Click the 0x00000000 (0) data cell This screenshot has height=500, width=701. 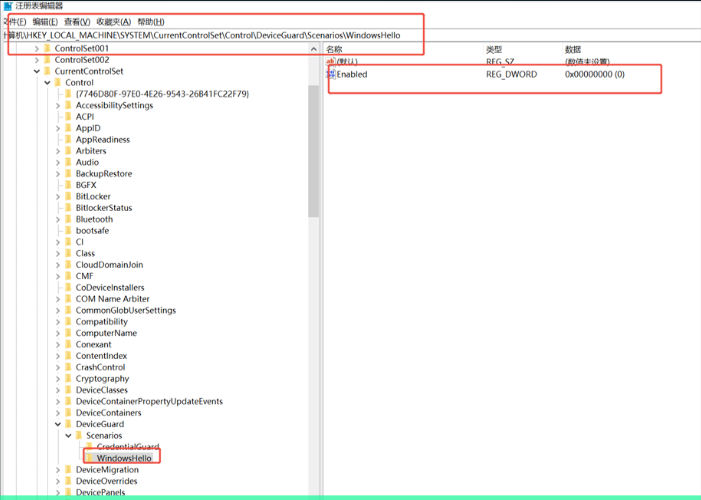click(595, 74)
